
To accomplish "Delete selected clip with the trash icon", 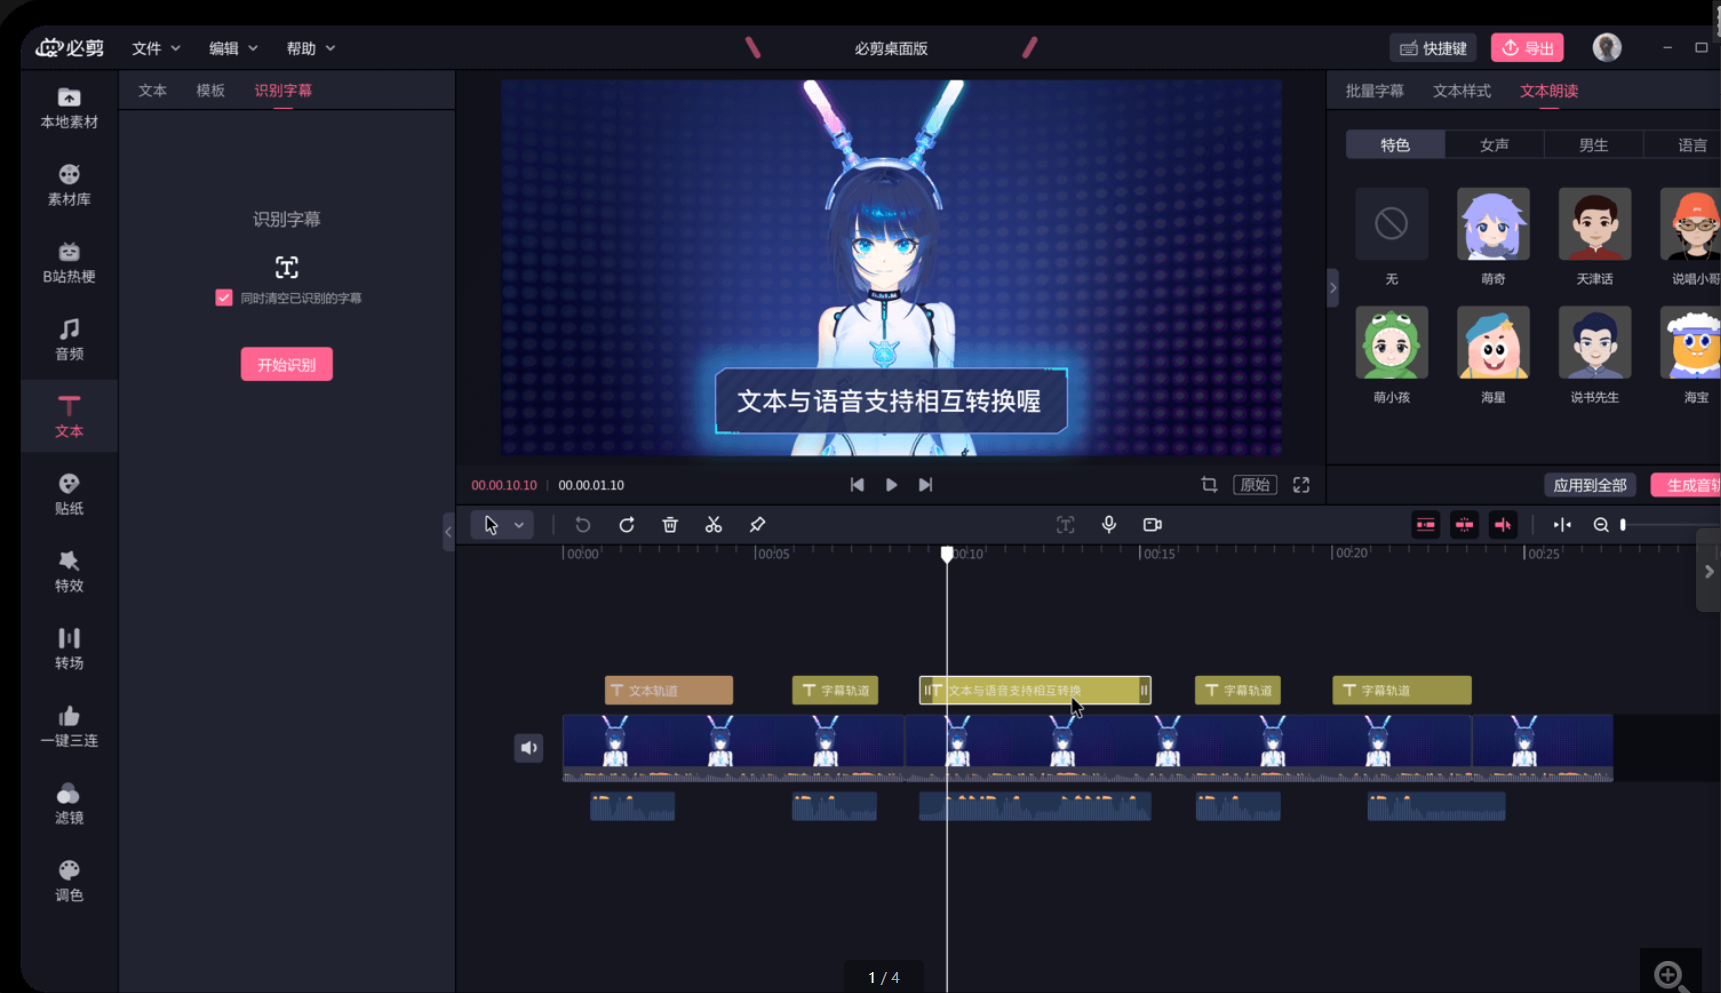I will pos(670,525).
